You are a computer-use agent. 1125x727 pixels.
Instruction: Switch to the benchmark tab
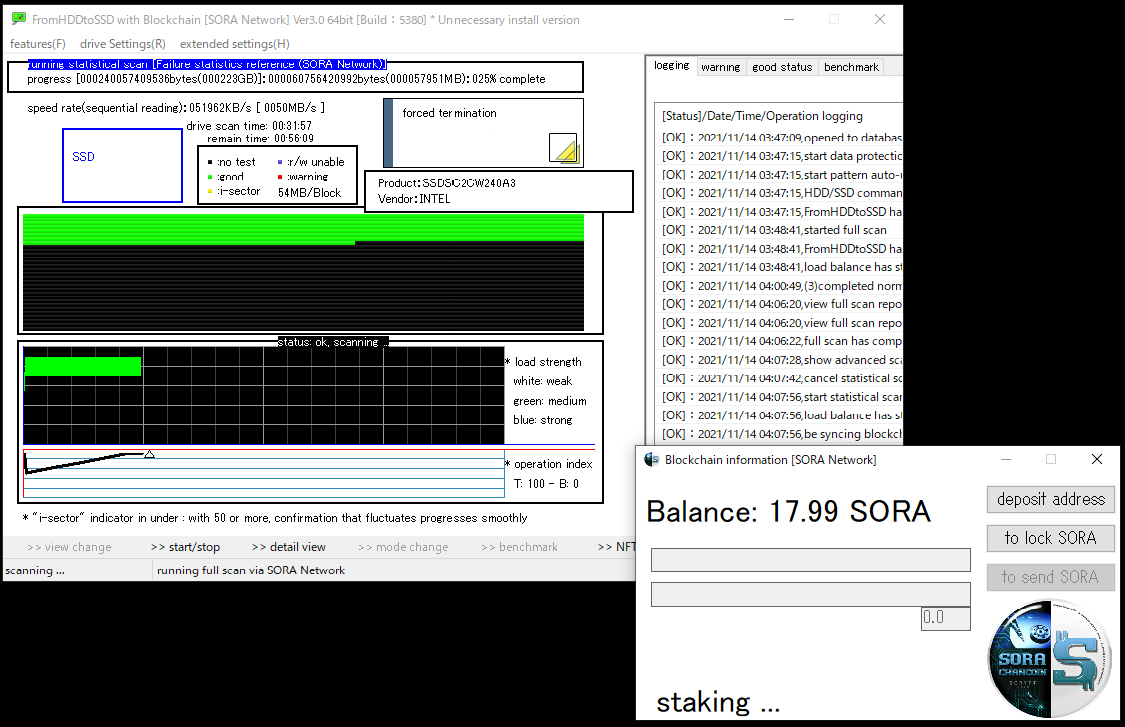851,67
